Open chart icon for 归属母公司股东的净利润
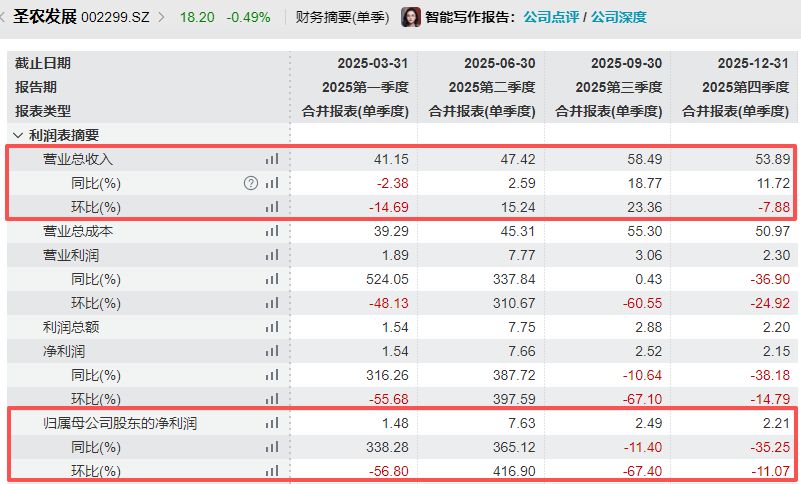Viewport: 801px width, 484px height. pyautogui.click(x=272, y=423)
